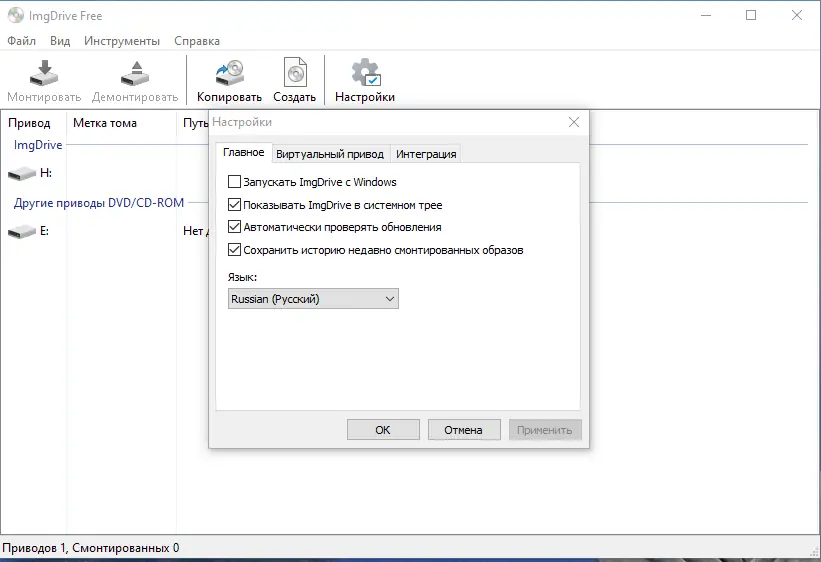Click status bar text Приводов 1, Смонтированных 0
The image size is (821, 562).
[x=91, y=548]
